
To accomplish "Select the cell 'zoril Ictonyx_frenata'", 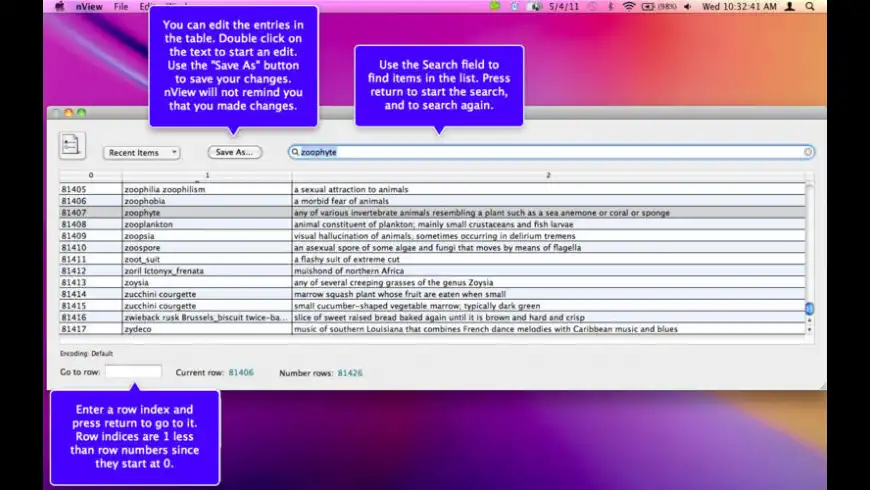I will coord(207,271).
